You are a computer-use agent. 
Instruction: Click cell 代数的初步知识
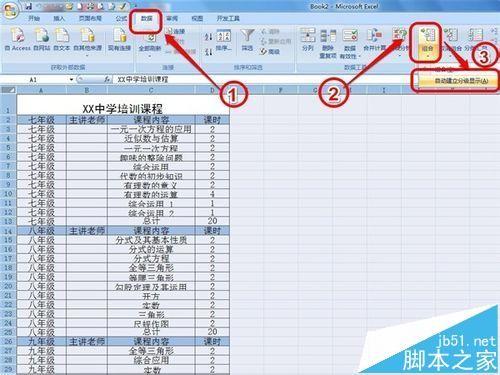click(151, 176)
